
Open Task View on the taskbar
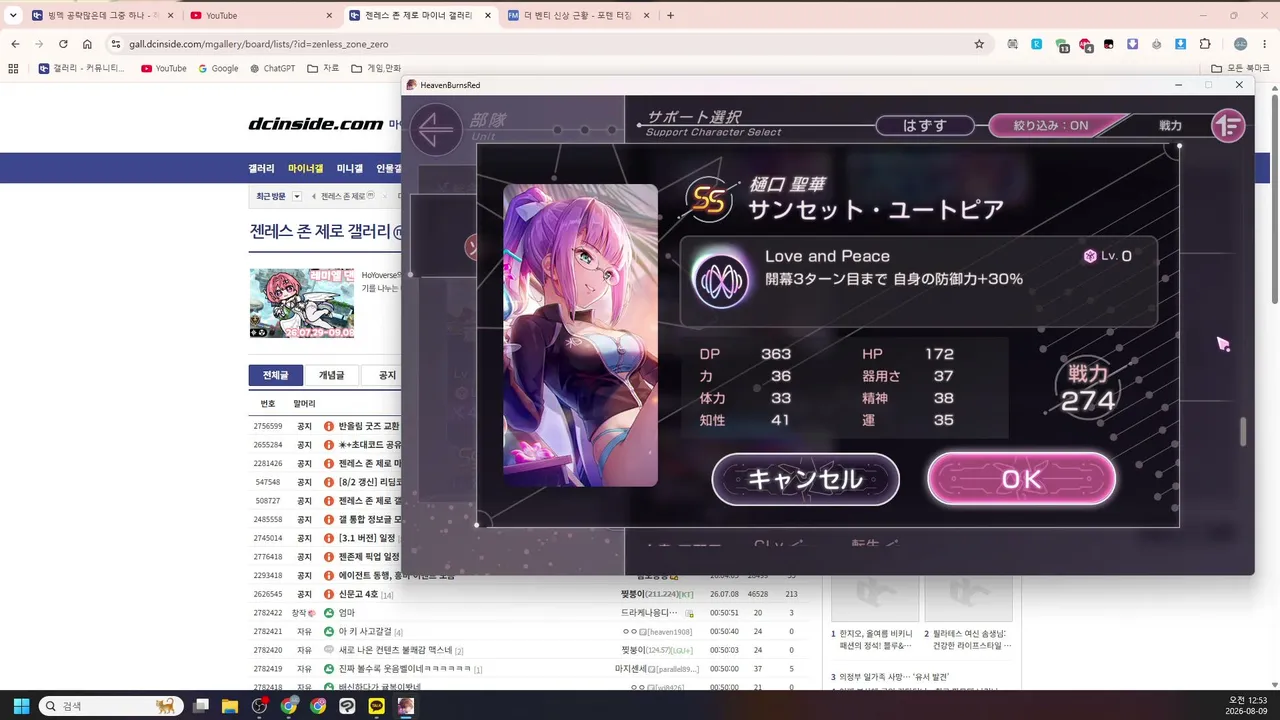[x=201, y=706]
